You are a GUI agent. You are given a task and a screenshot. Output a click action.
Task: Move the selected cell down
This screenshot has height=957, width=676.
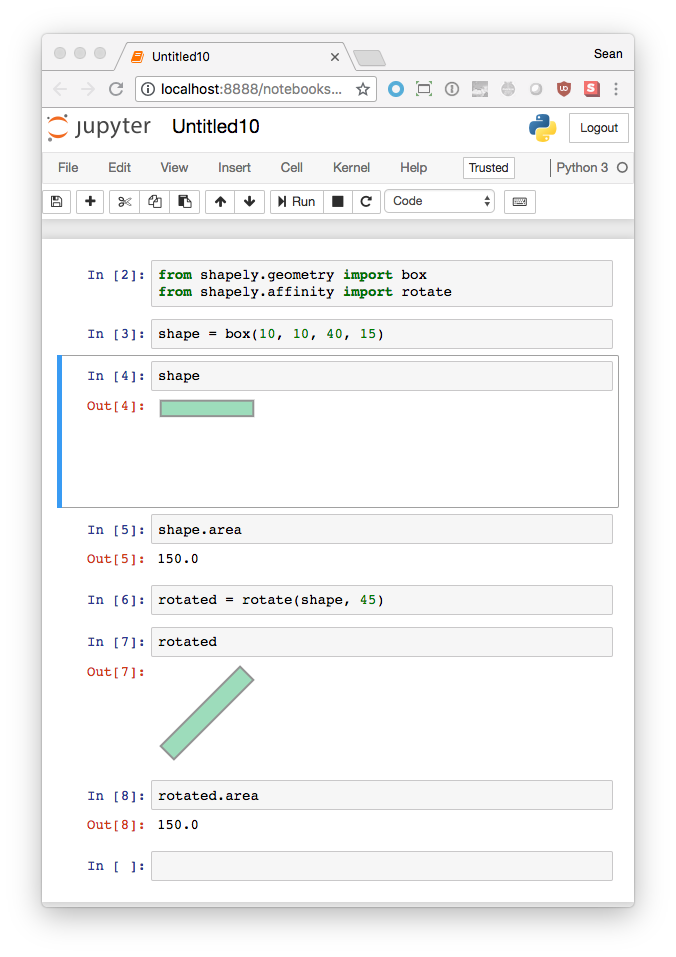point(249,201)
